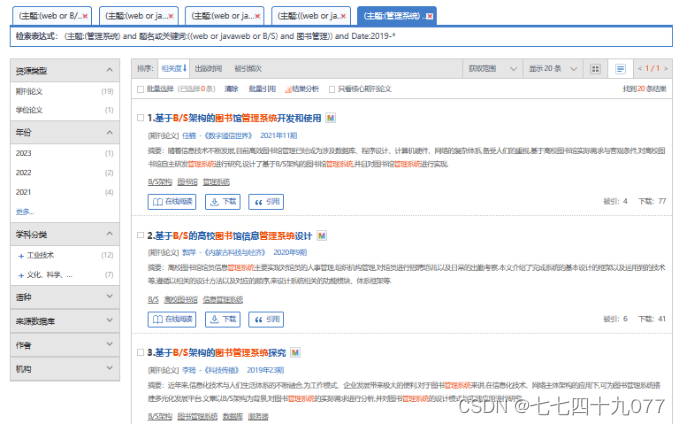The image size is (680, 425).
Task: Show more years with 更多 link
Action: pyautogui.click(x=25, y=212)
